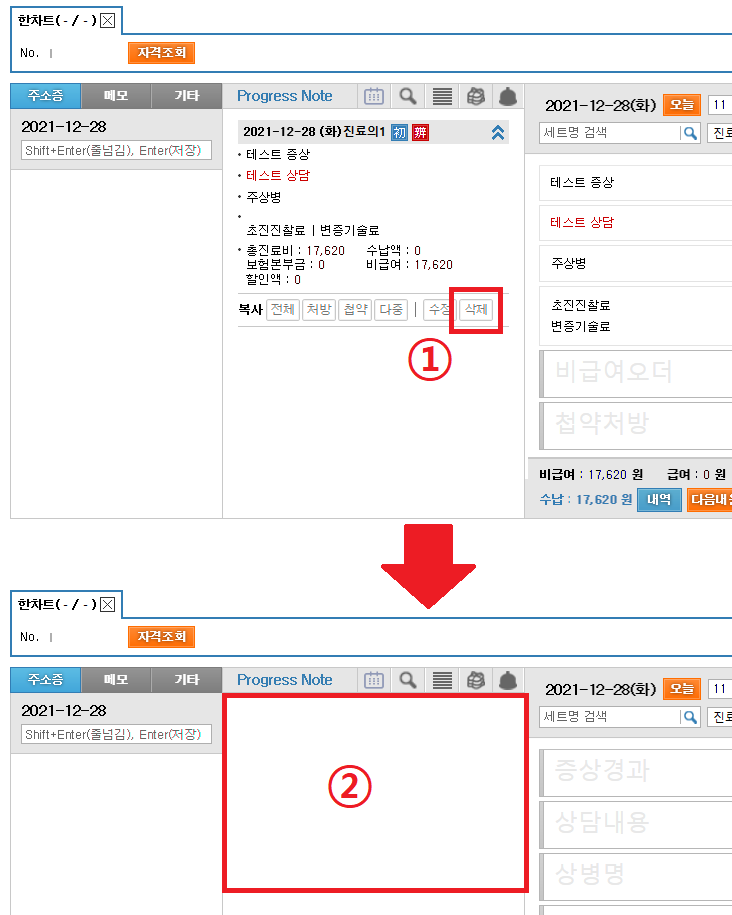The image size is (732, 915).
Task: Click the 다중 copy button
Action: [x=390, y=310]
